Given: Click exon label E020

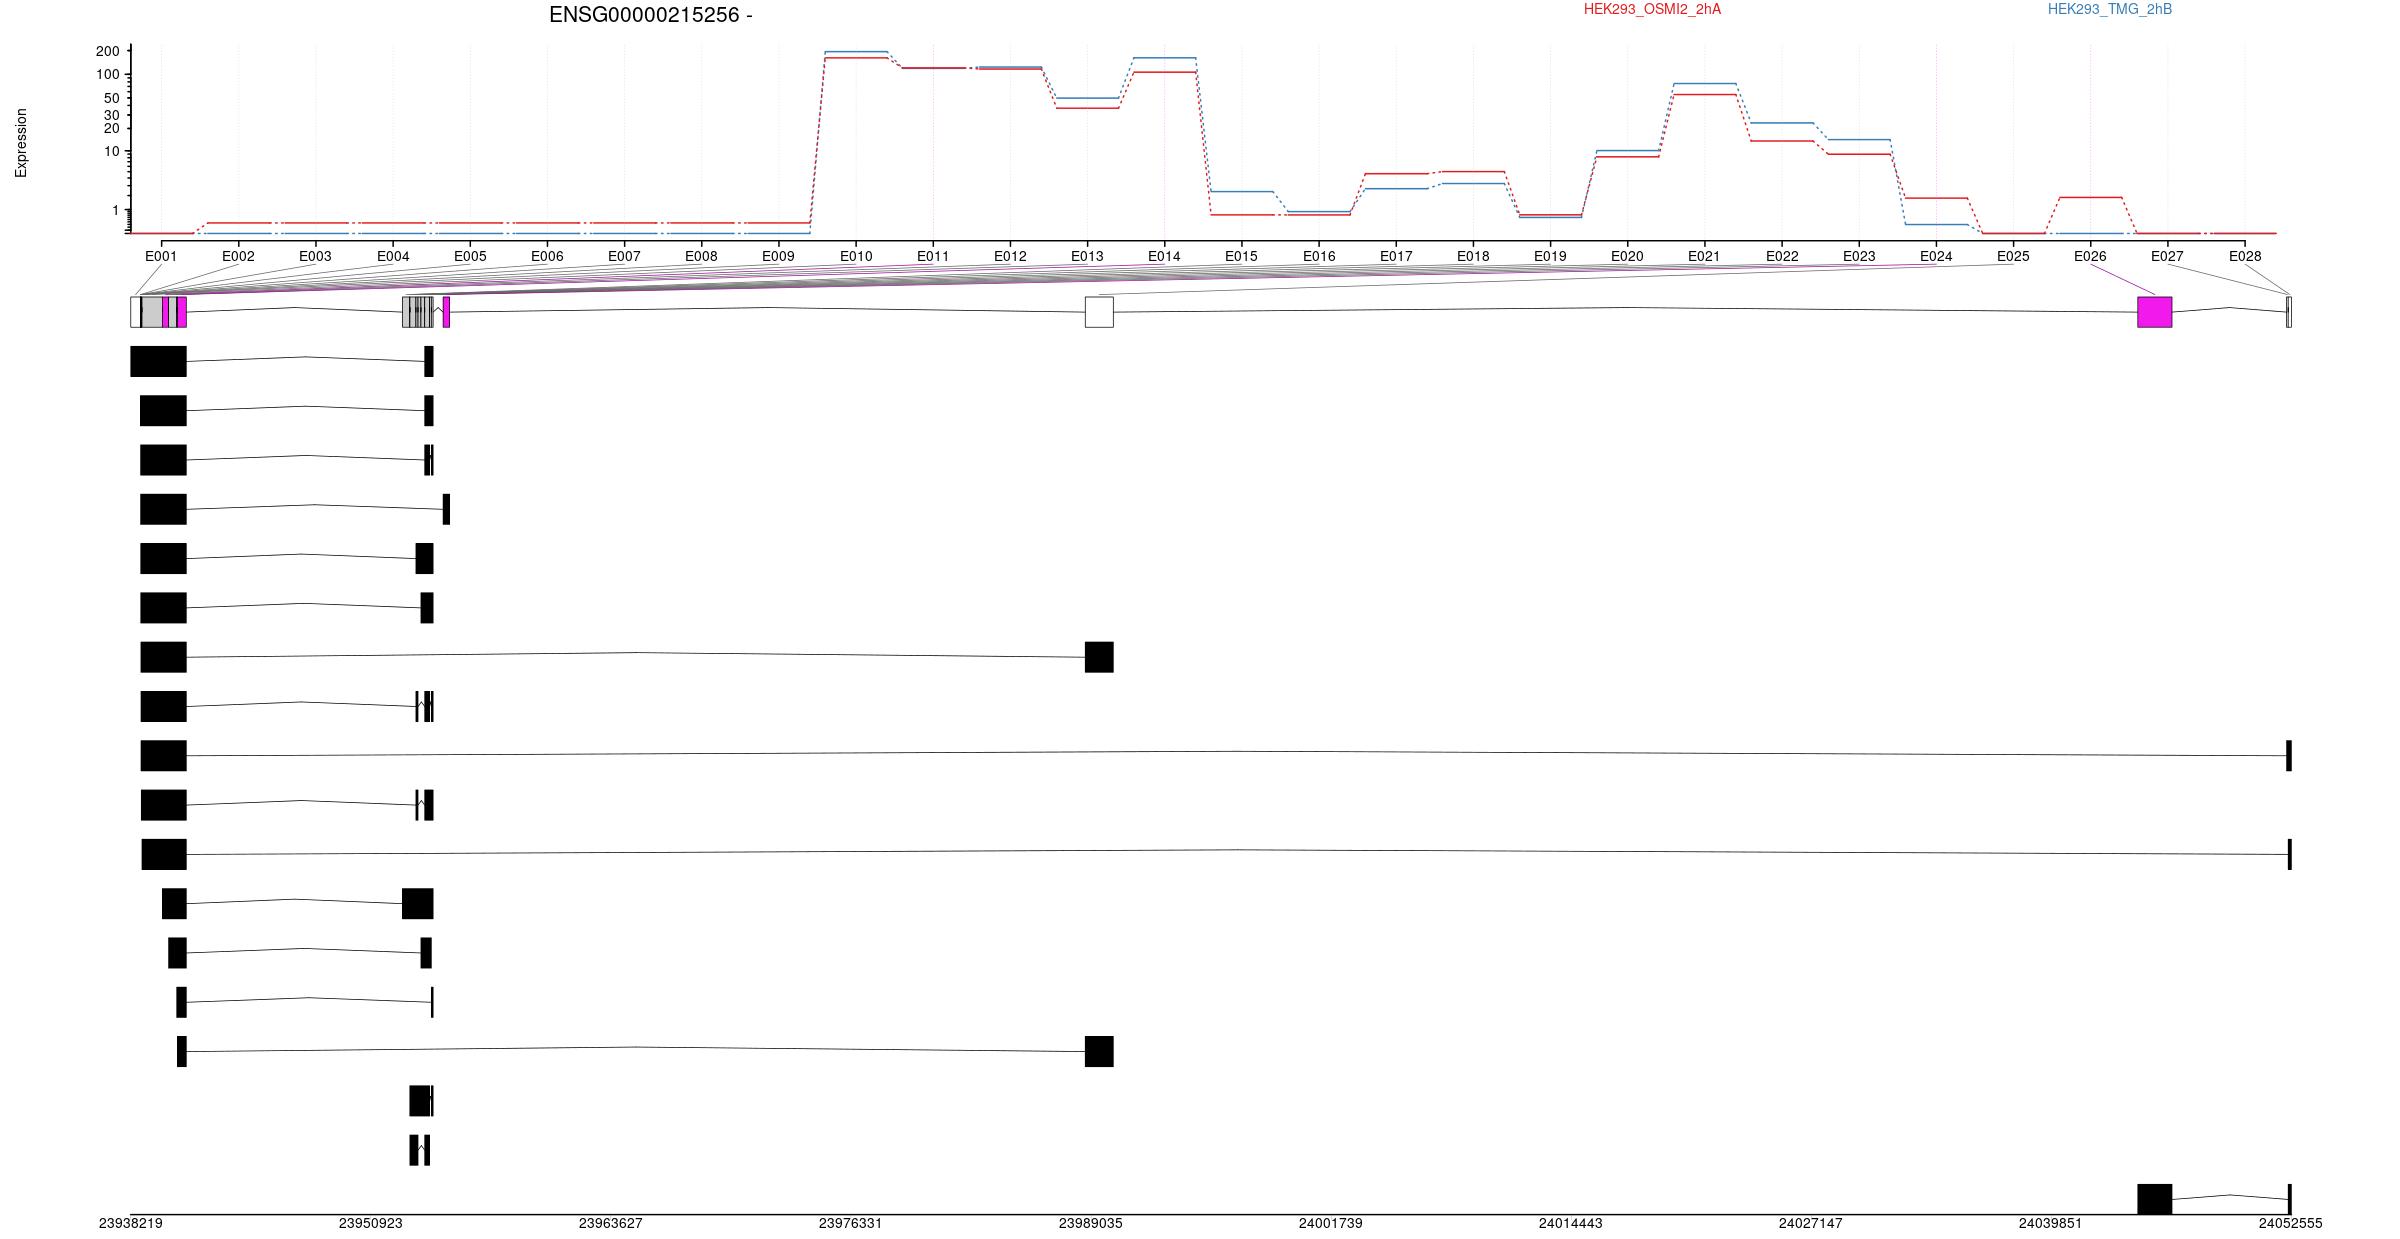Looking at the screenshot, I should click(1627, 256).
